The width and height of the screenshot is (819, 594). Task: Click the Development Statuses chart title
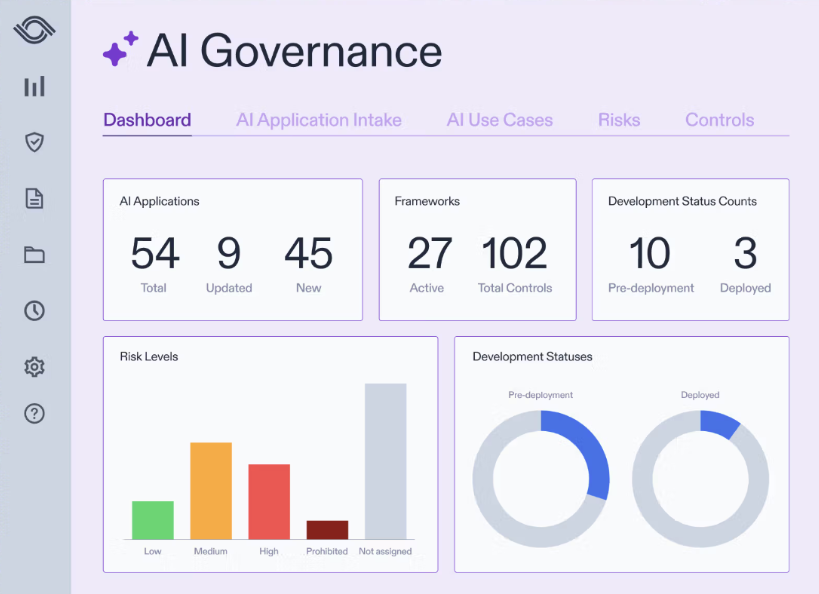[x=532, y=356]
